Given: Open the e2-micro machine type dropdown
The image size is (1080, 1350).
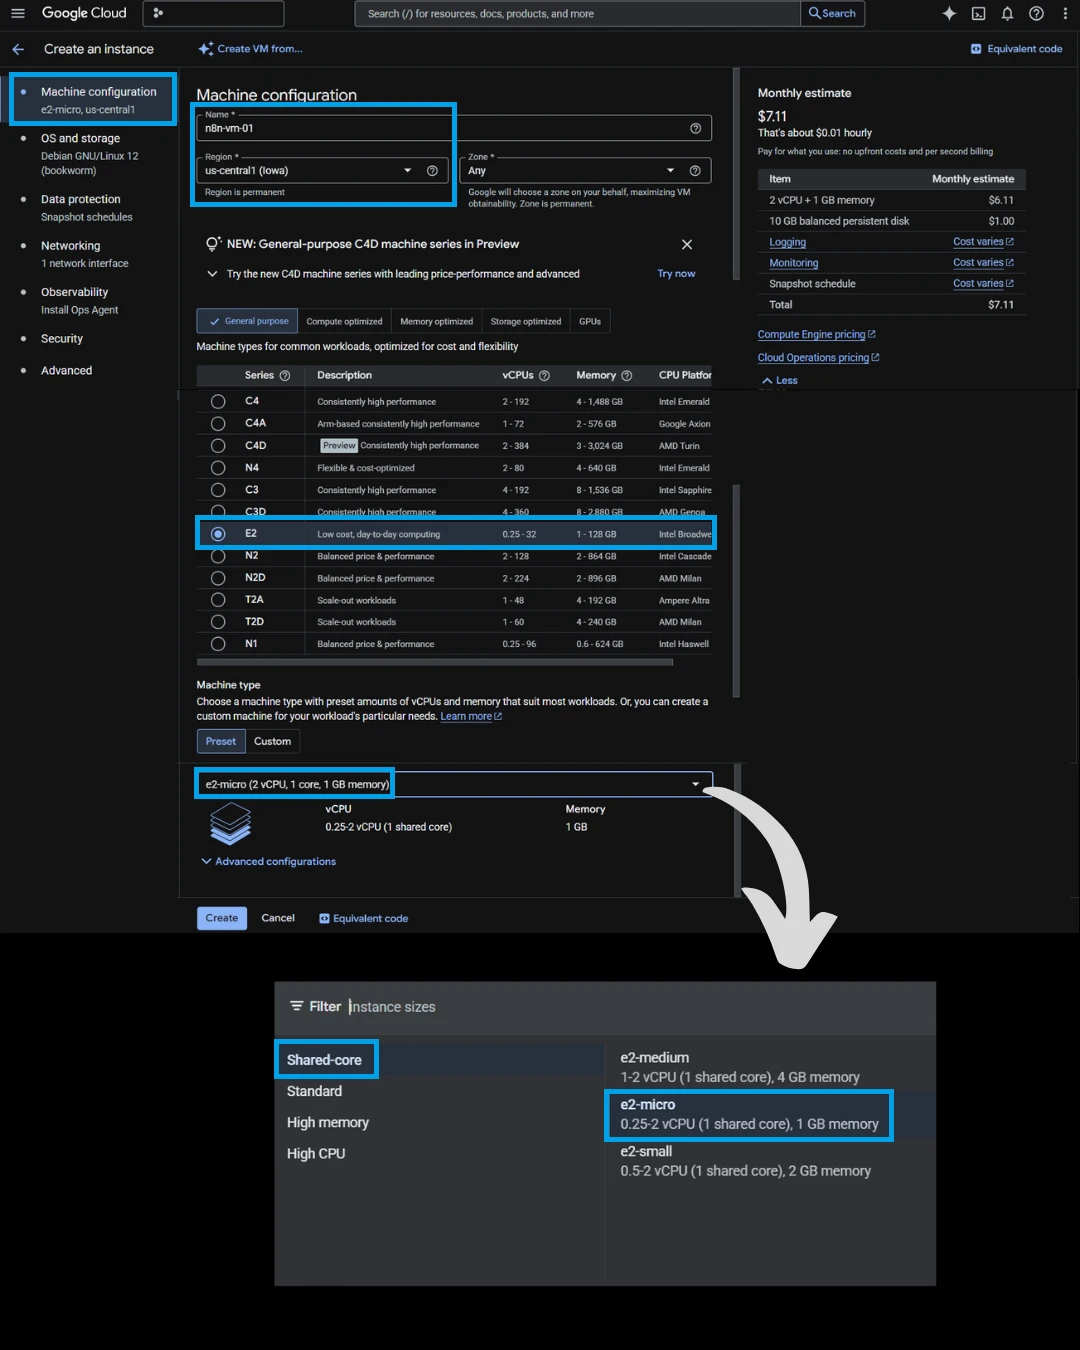Looking at the screenshot, I should 455,784.
